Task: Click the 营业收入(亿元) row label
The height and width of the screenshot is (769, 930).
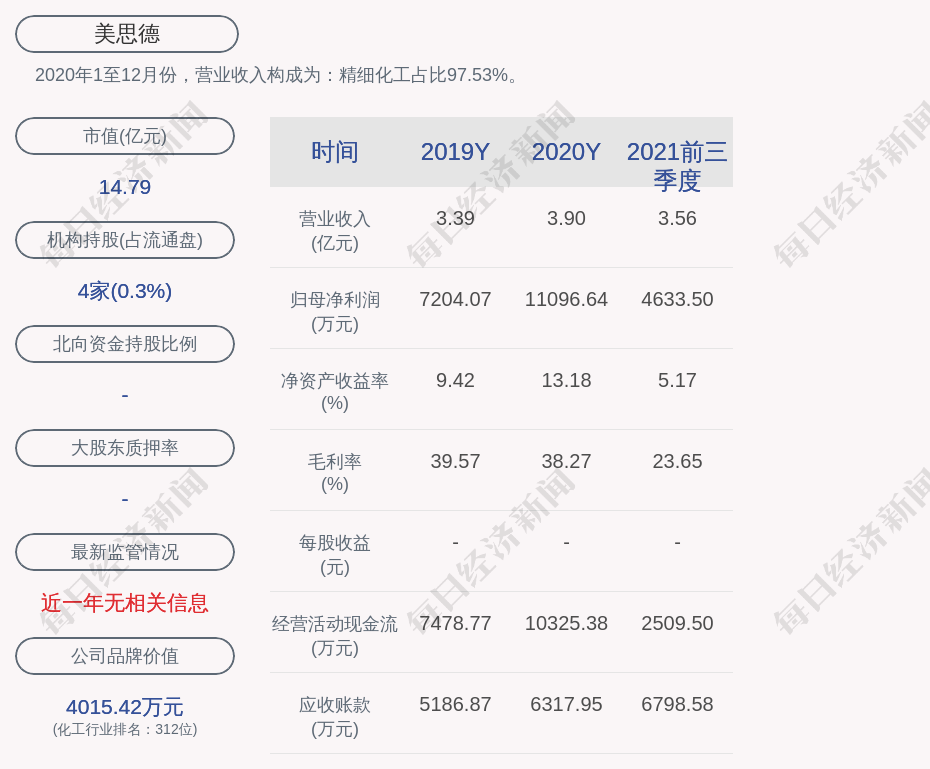Action: click(x=335, y=231)
